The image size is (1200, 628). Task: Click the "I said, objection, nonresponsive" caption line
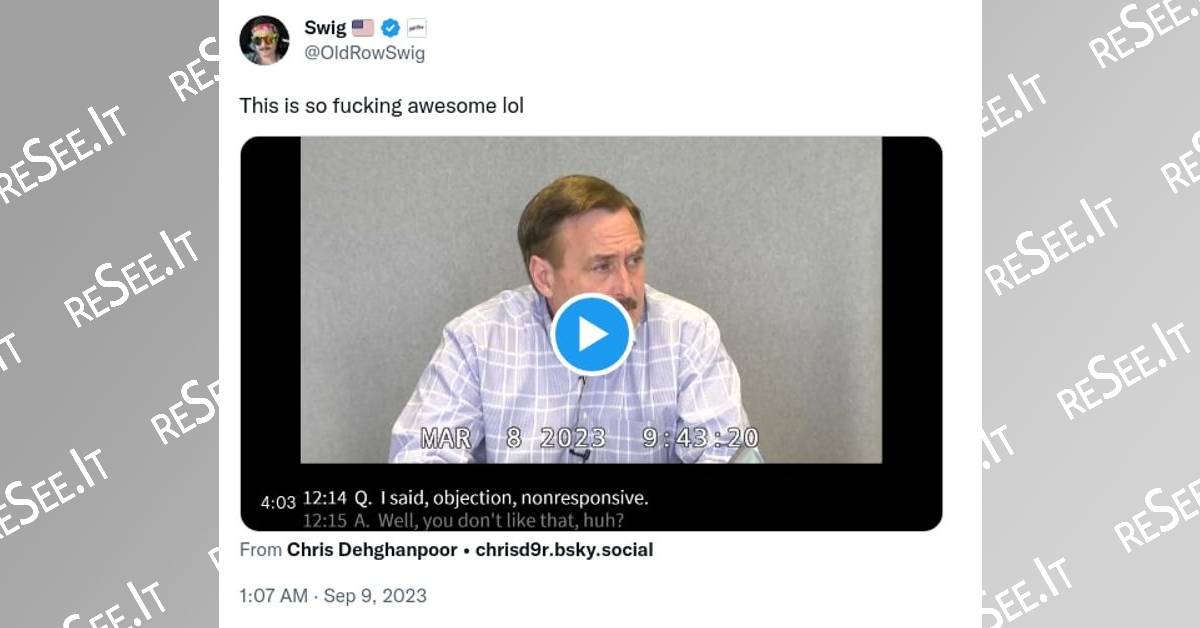[x=475, y=497]
